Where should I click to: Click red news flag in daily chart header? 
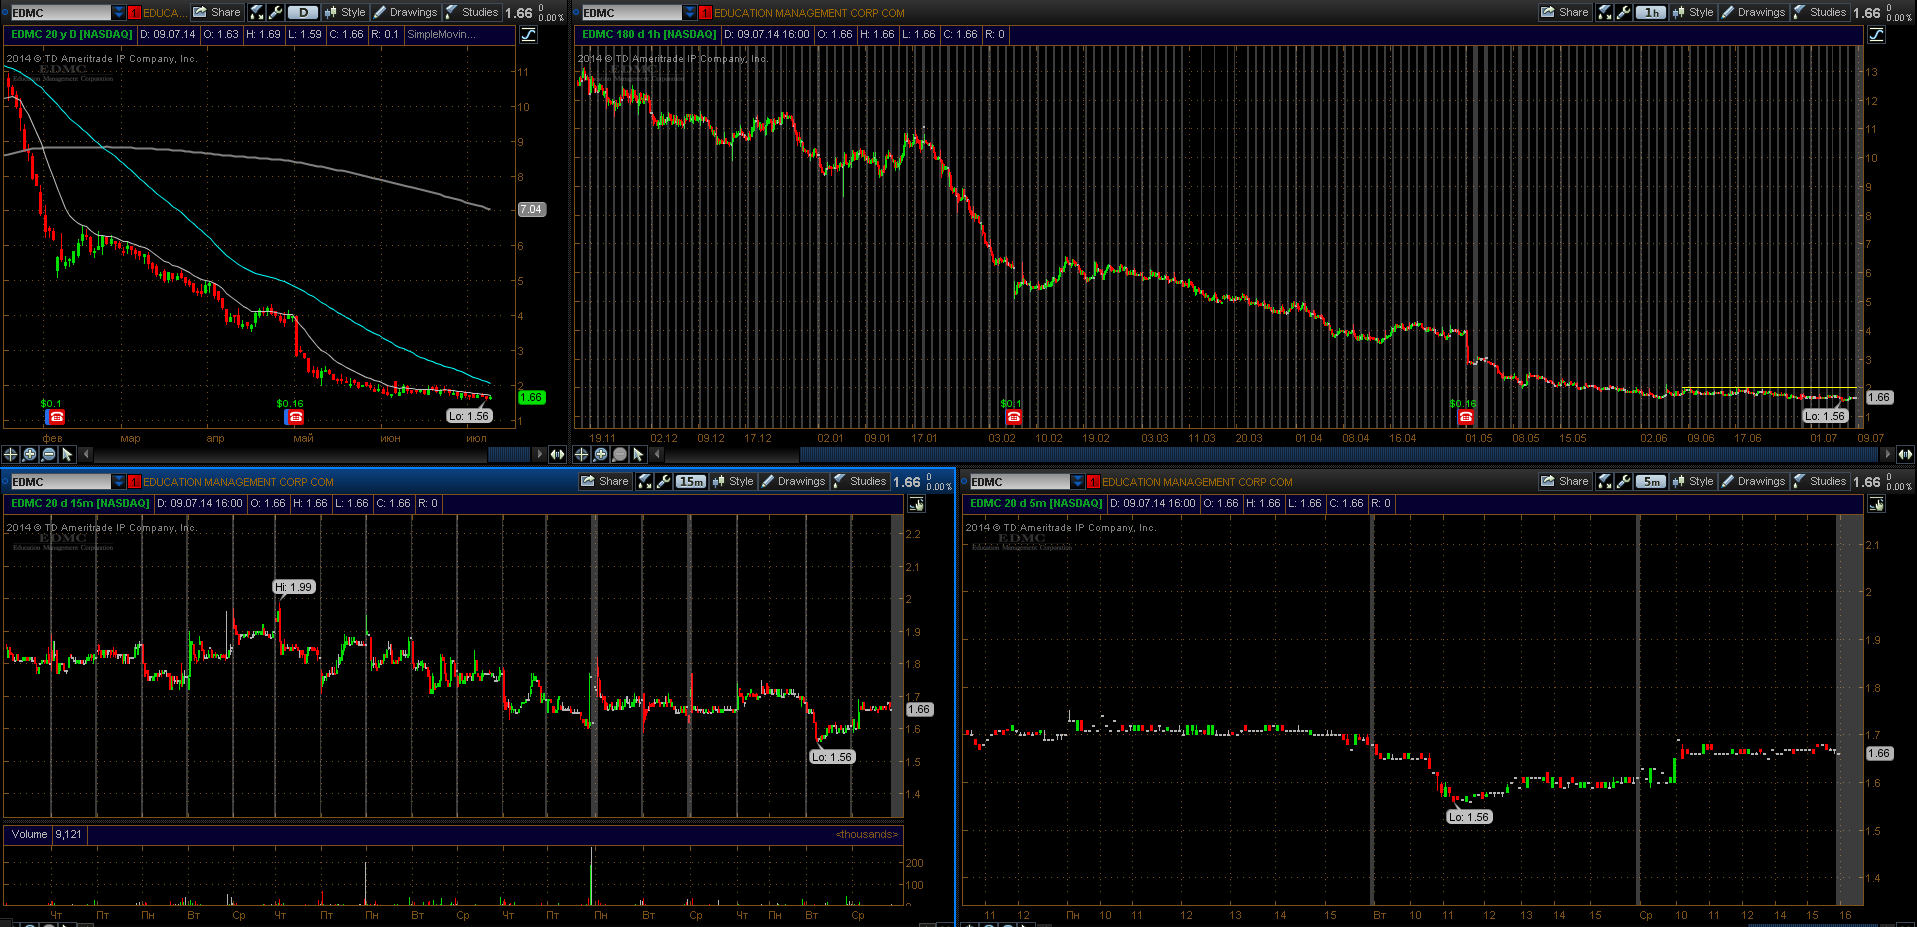135,13
